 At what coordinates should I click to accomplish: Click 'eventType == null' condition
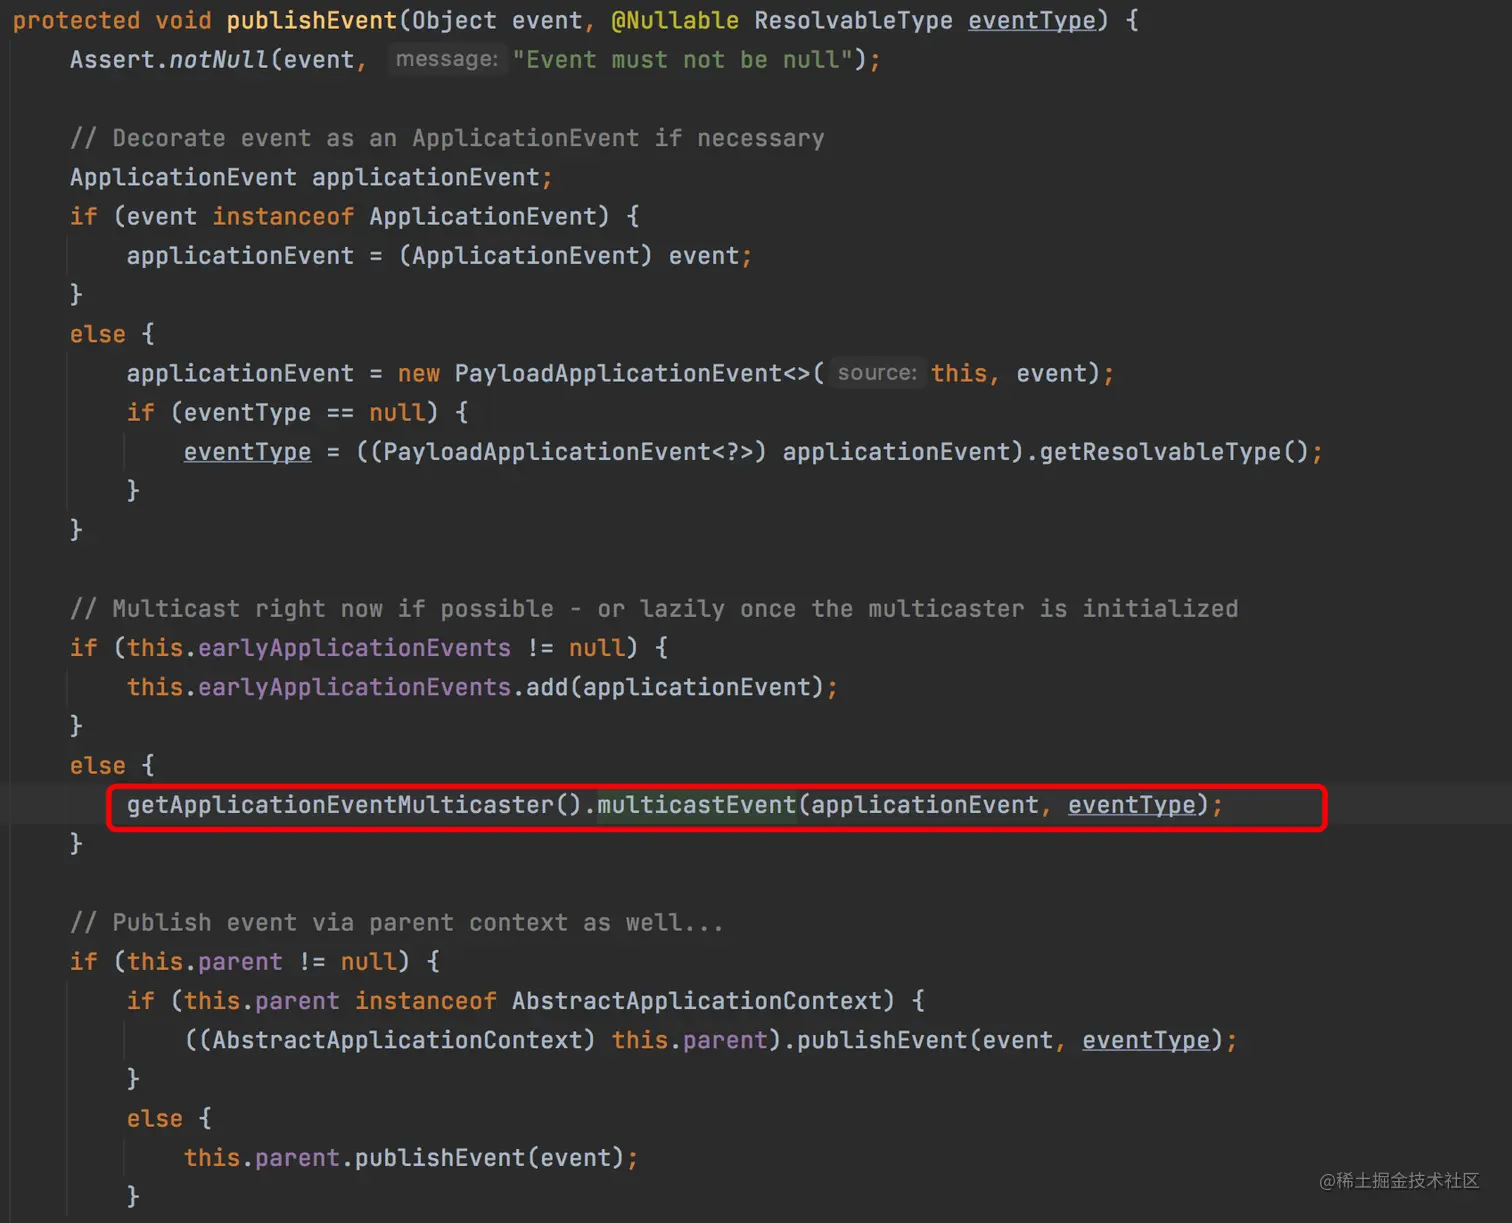click(x=304, y=412)
